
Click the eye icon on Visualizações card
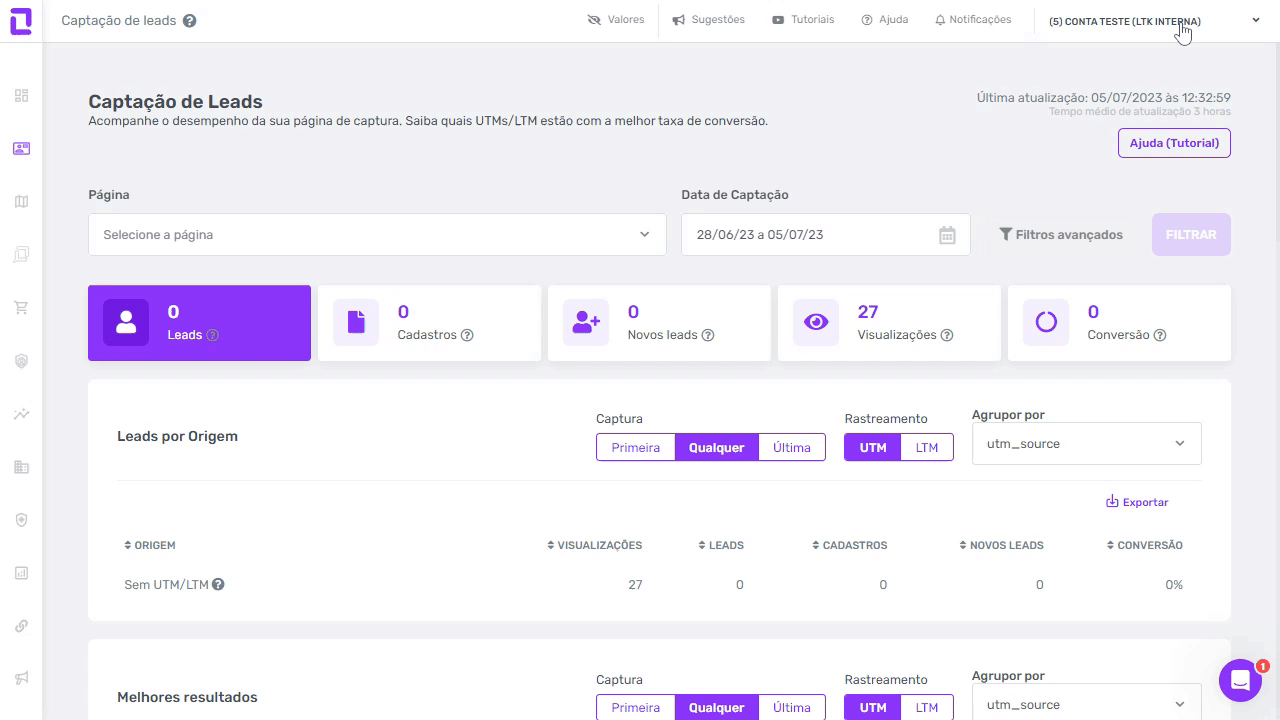816,322
